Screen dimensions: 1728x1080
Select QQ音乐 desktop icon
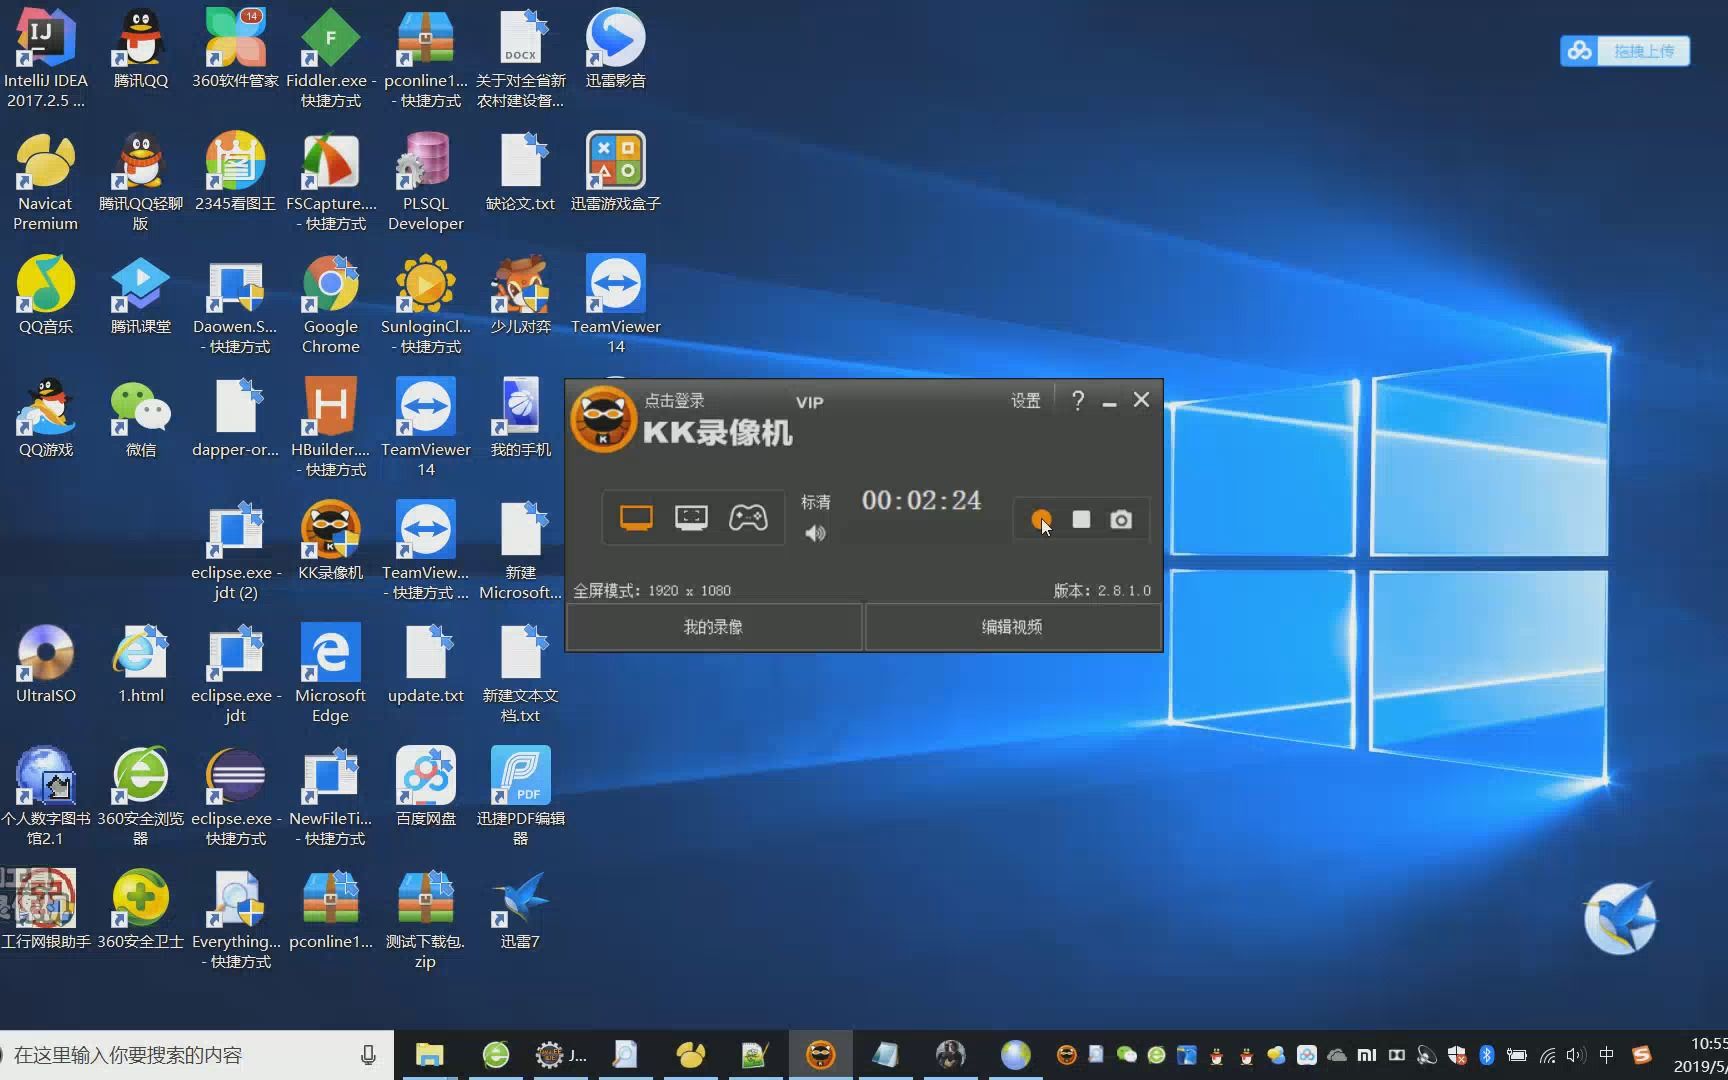click(x=45, y=294)
